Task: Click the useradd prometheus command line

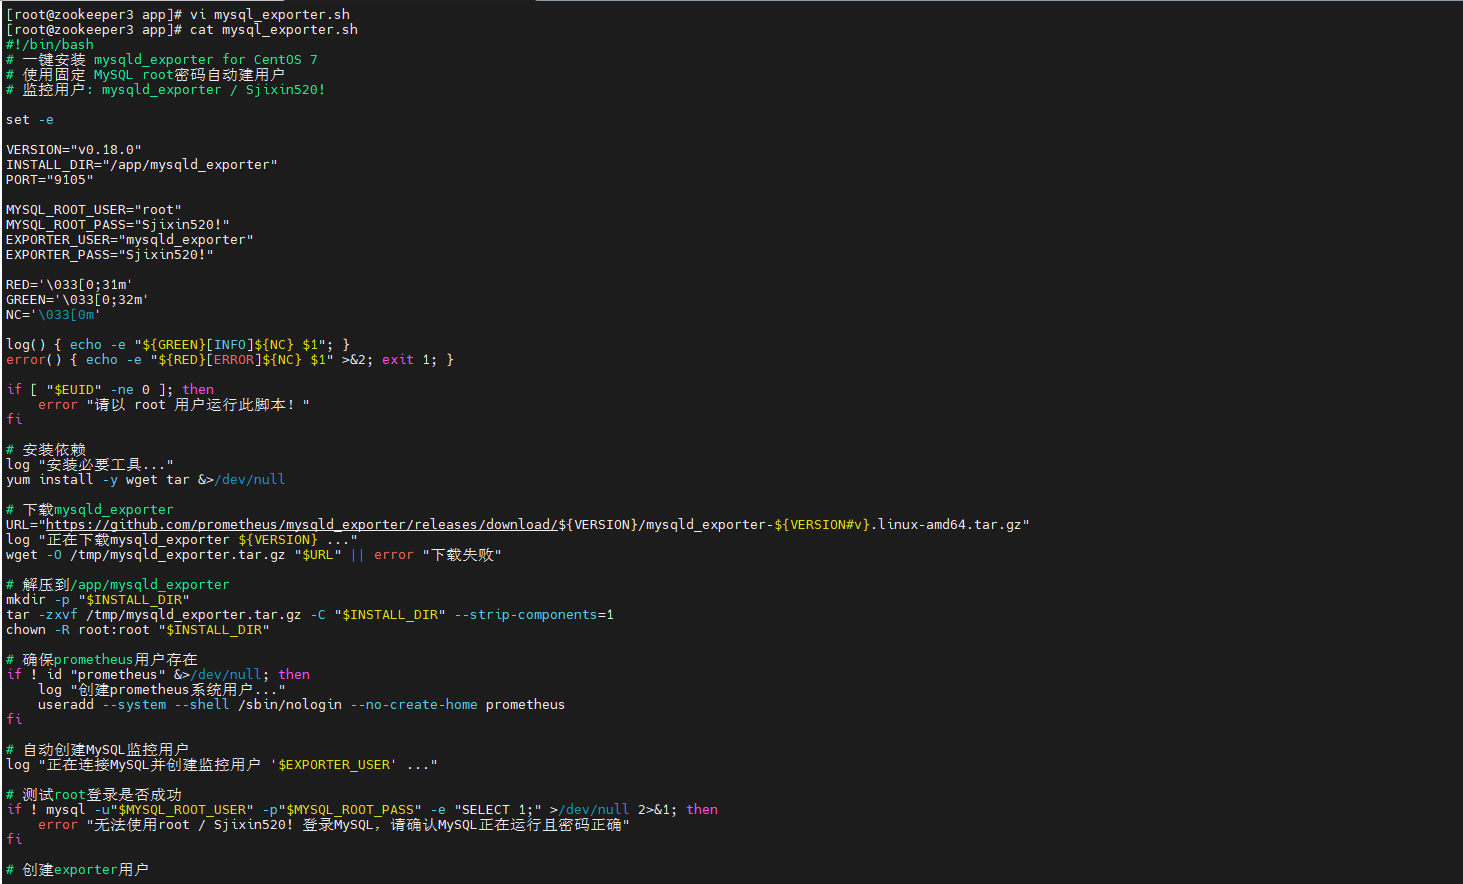Action: tap(301, 704)
